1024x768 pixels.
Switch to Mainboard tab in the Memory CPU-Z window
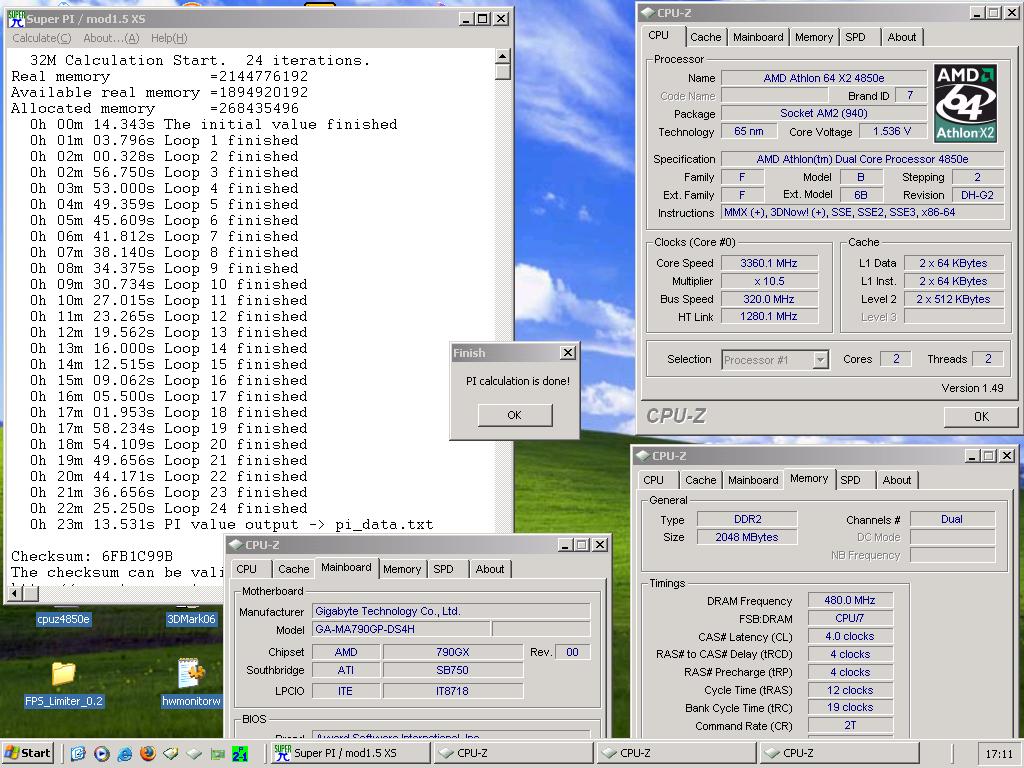pyautogui.click(x=753, y=480)
